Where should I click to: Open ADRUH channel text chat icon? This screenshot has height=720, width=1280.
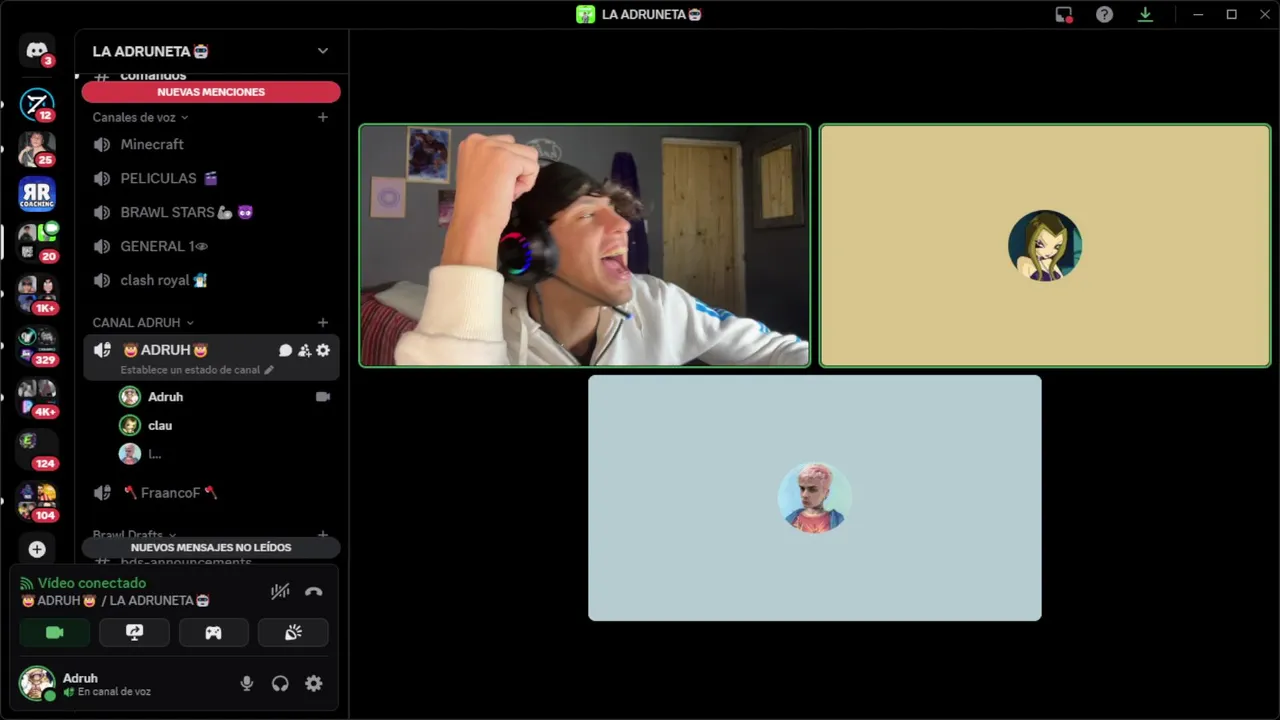tap(285, 350)
